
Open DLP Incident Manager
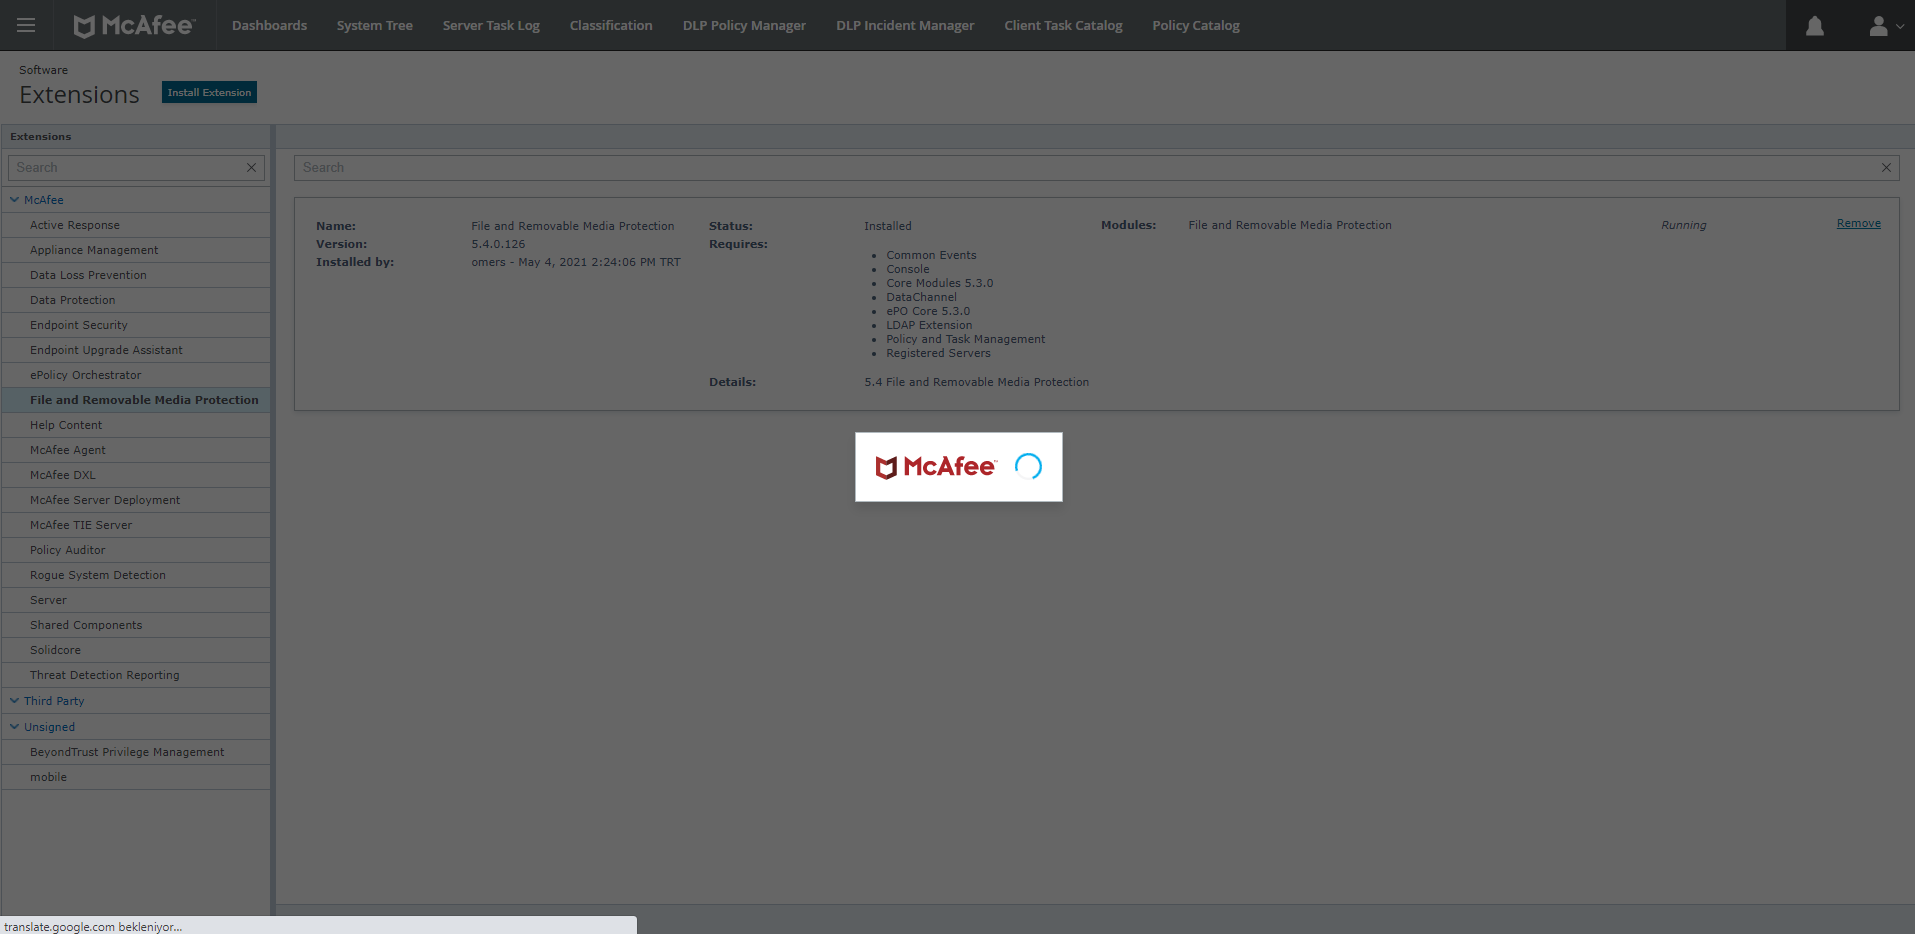pyautogui.click(x=905, y=26)
